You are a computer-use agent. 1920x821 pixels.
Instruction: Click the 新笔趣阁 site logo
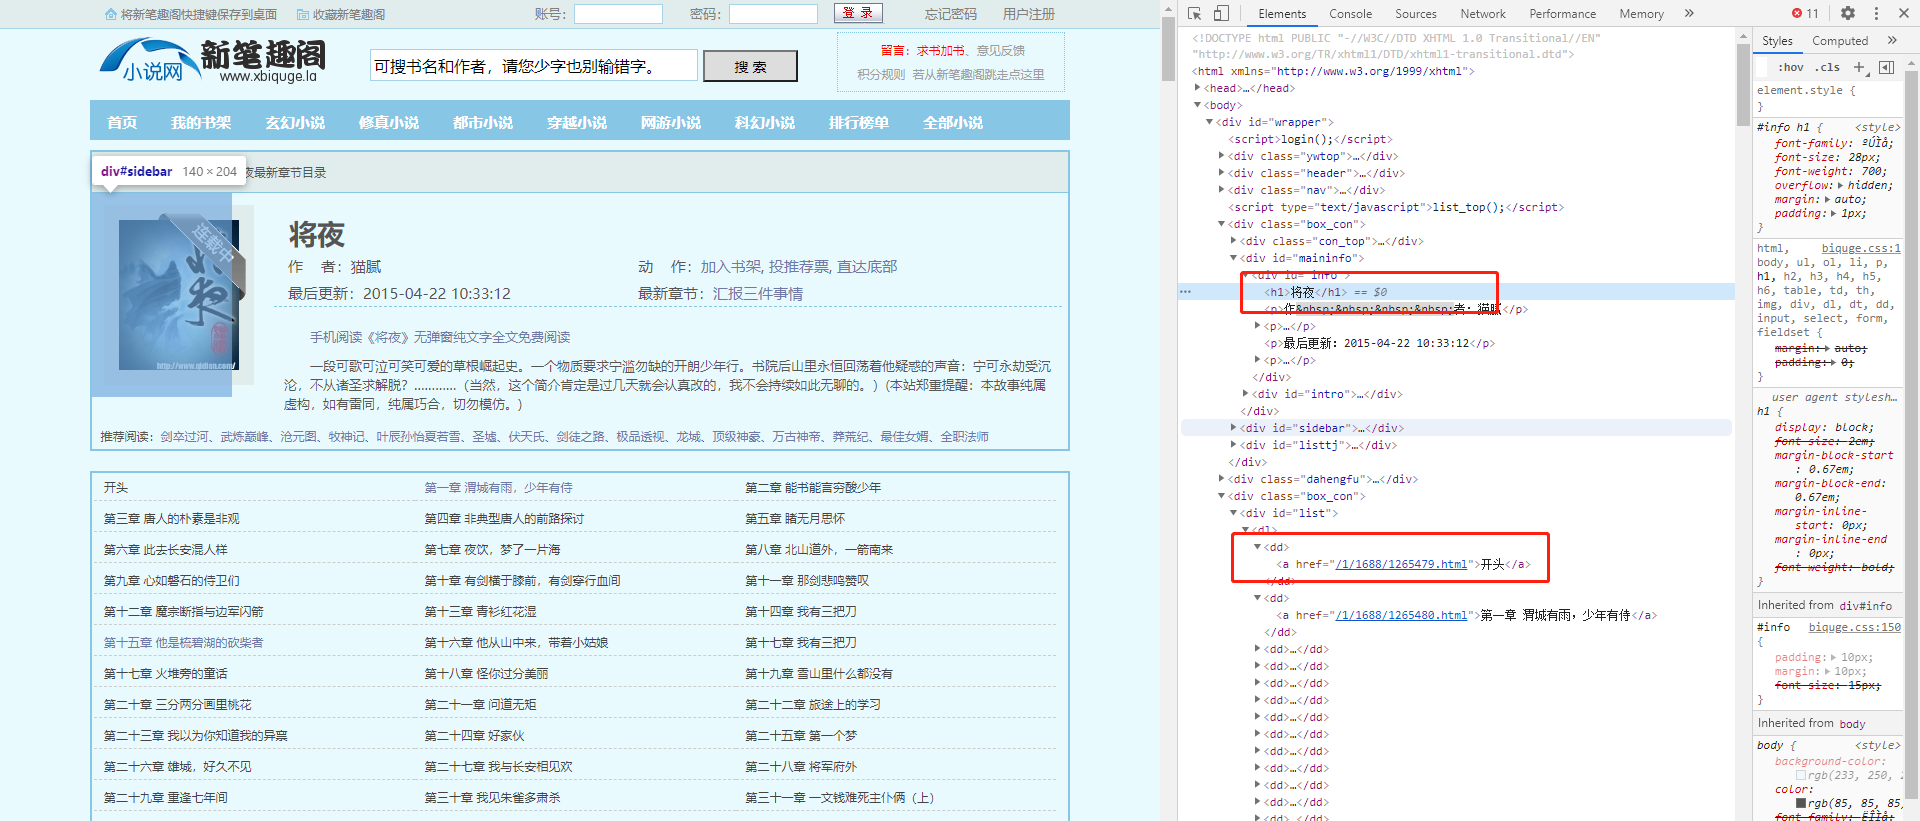213,62
